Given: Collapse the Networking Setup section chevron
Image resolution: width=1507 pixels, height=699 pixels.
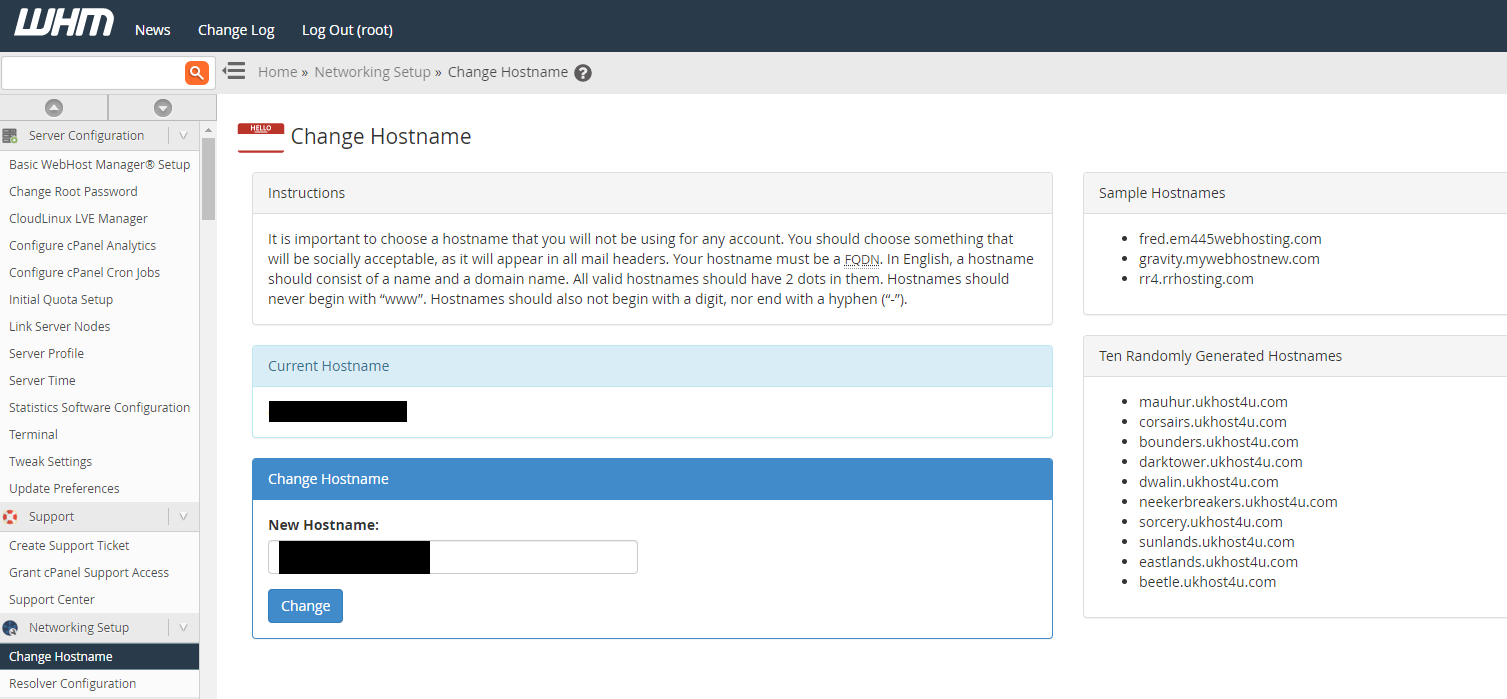Looking at the screenshot, I should click(183, 627).
